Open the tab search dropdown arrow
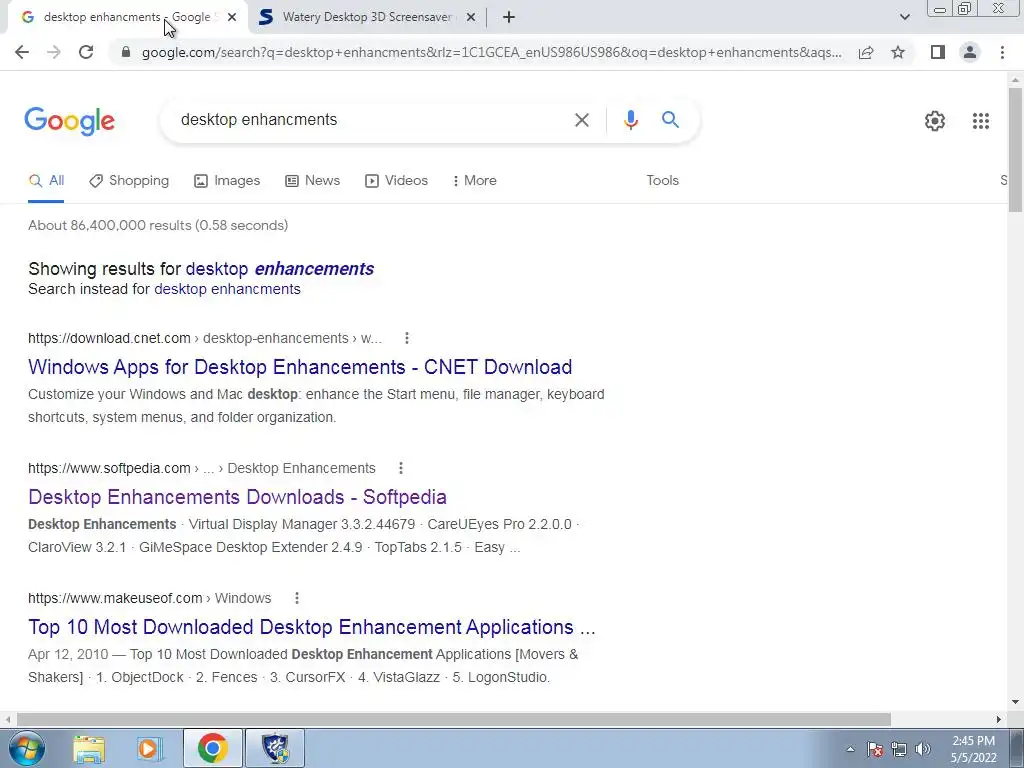Viewport: 1024px width, 768px height. pos(904,18)
